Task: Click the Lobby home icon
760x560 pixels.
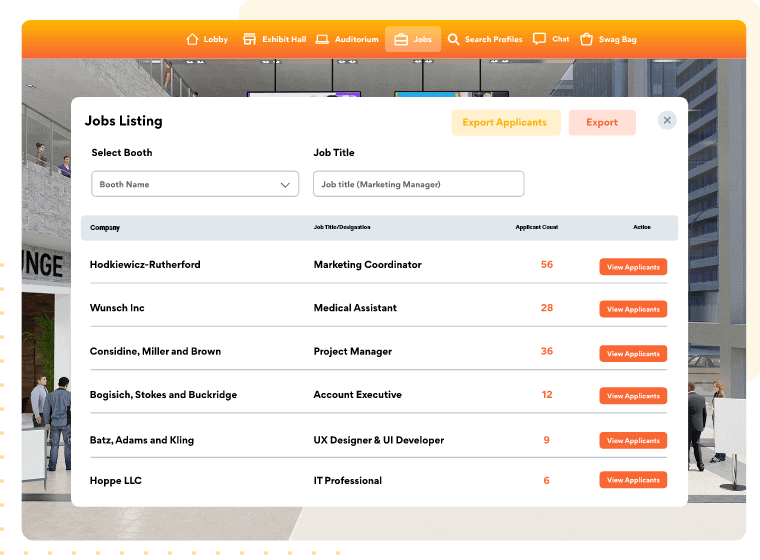Action: coord(192,39)
